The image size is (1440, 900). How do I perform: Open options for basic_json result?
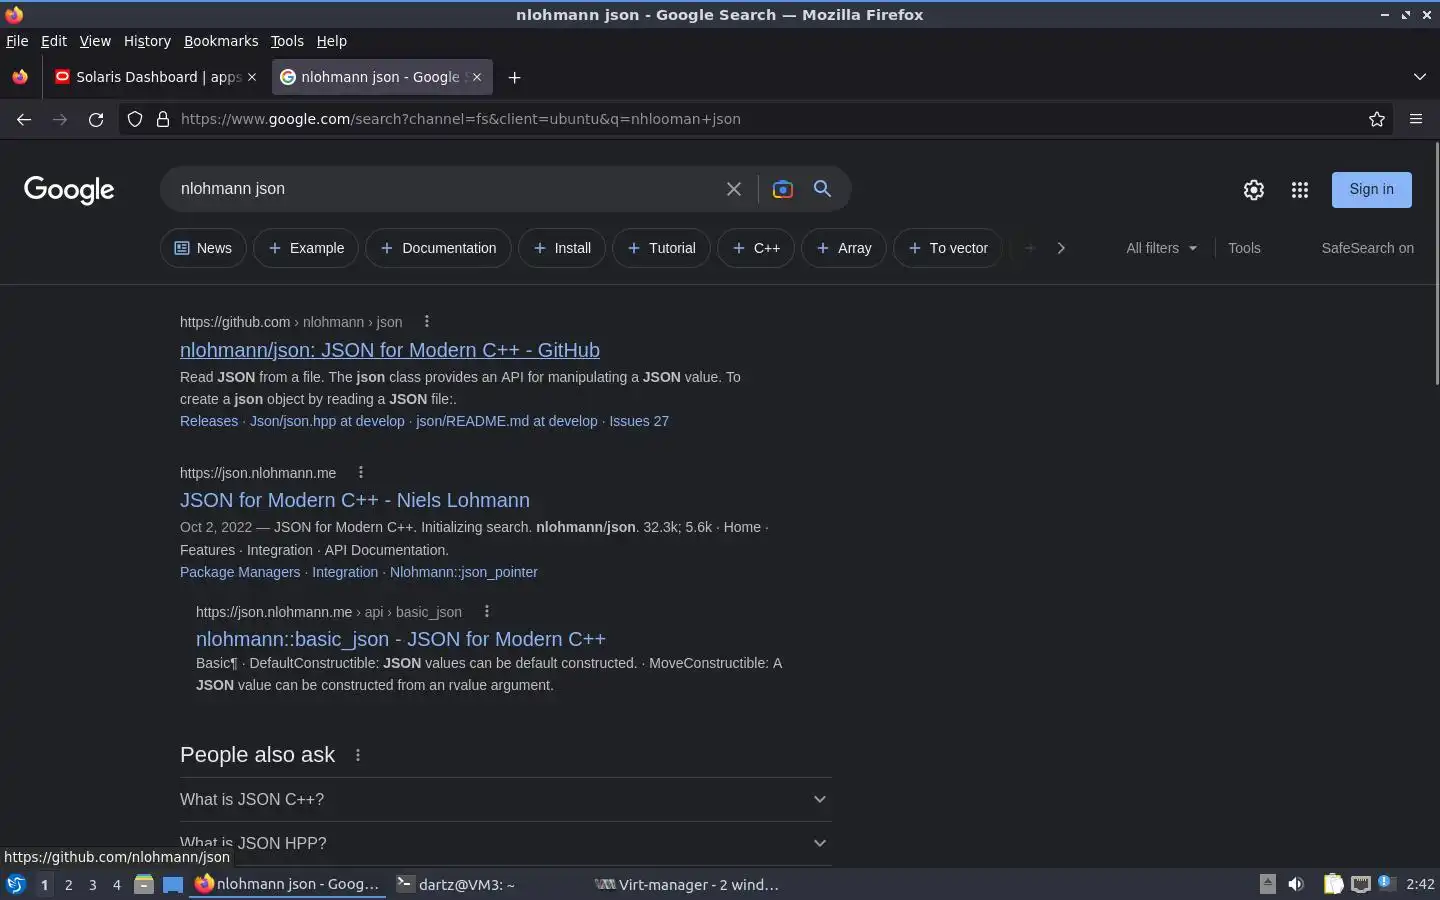[x=487, y=612]
